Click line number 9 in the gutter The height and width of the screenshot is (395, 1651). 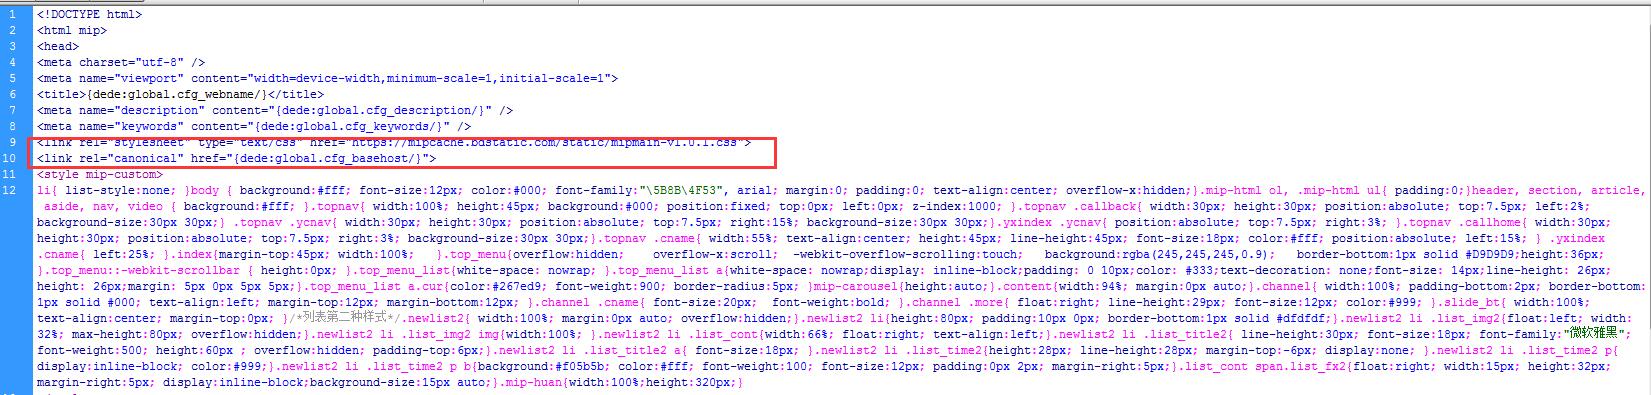point(13,143)
